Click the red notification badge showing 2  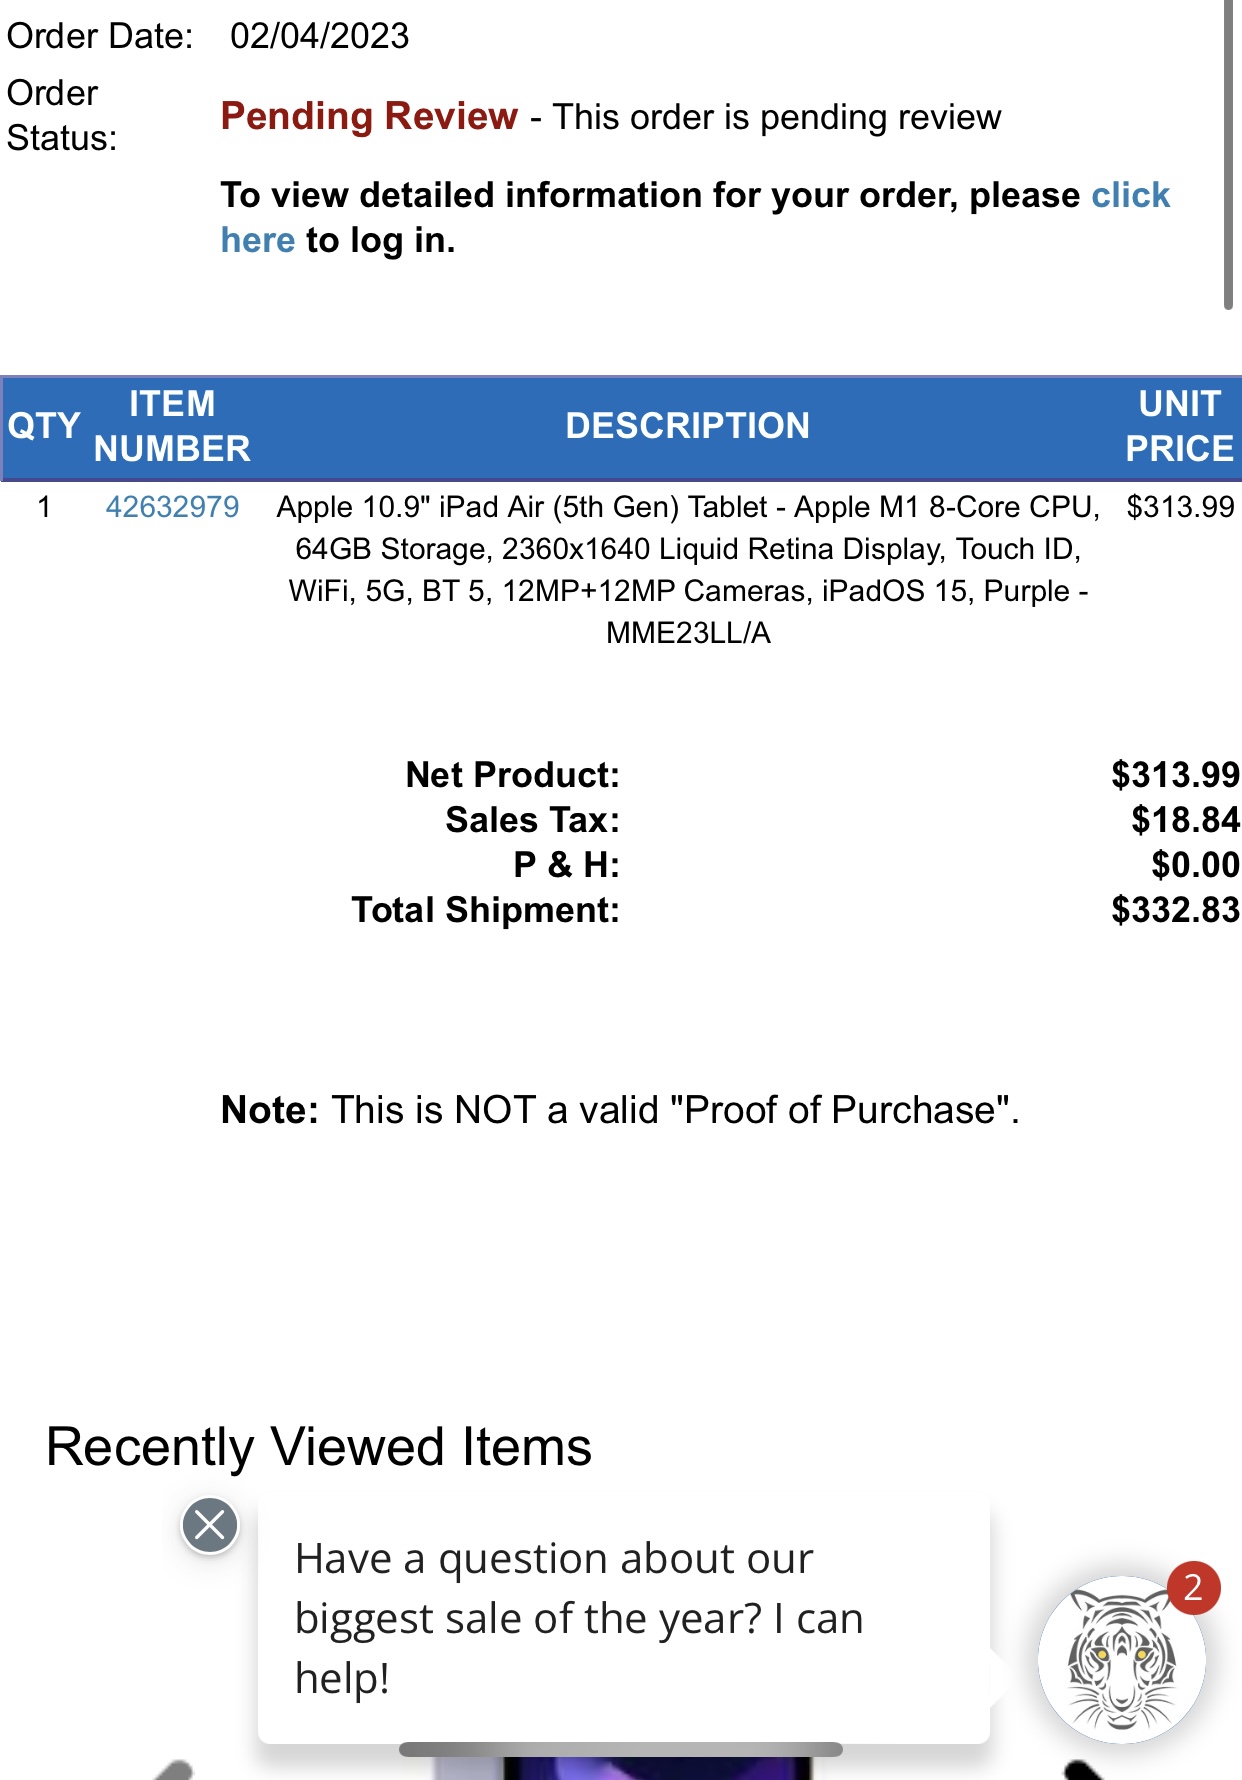(x=1193, y=1588)
